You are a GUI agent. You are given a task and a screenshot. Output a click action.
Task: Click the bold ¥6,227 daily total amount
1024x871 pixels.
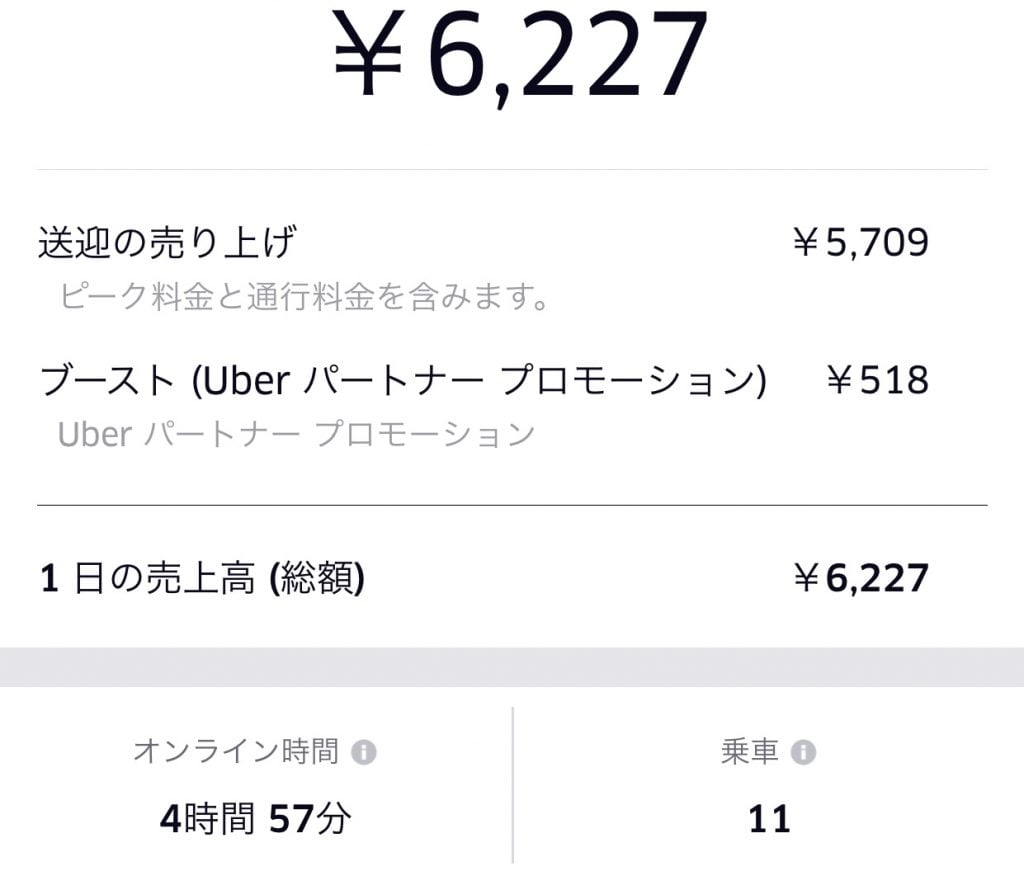pos(860,579)
